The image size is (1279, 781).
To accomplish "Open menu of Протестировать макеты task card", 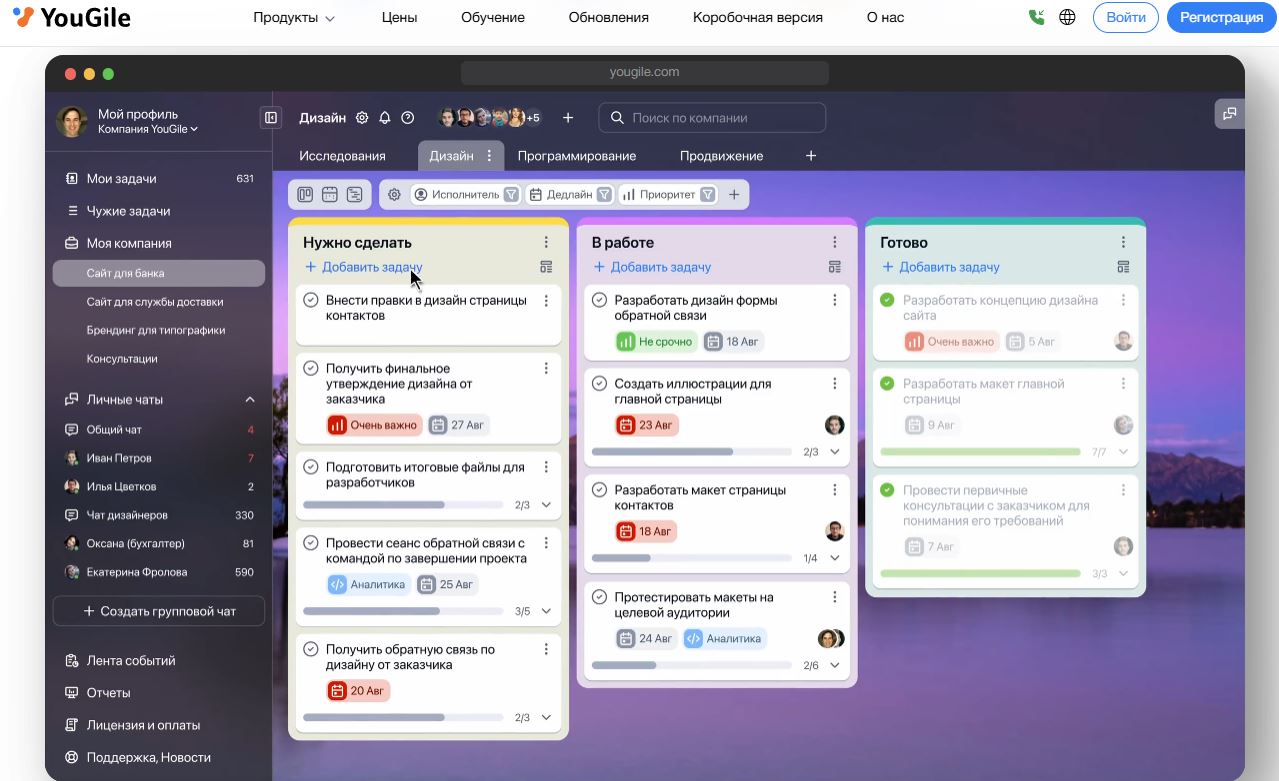I will (x=835, y=597).
